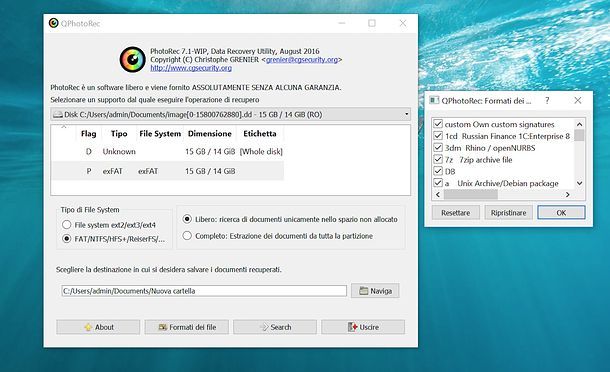This screenshot has width=610, height=372.
Task: Open the disk selection dropdown
Action: [x=230, y=114]
